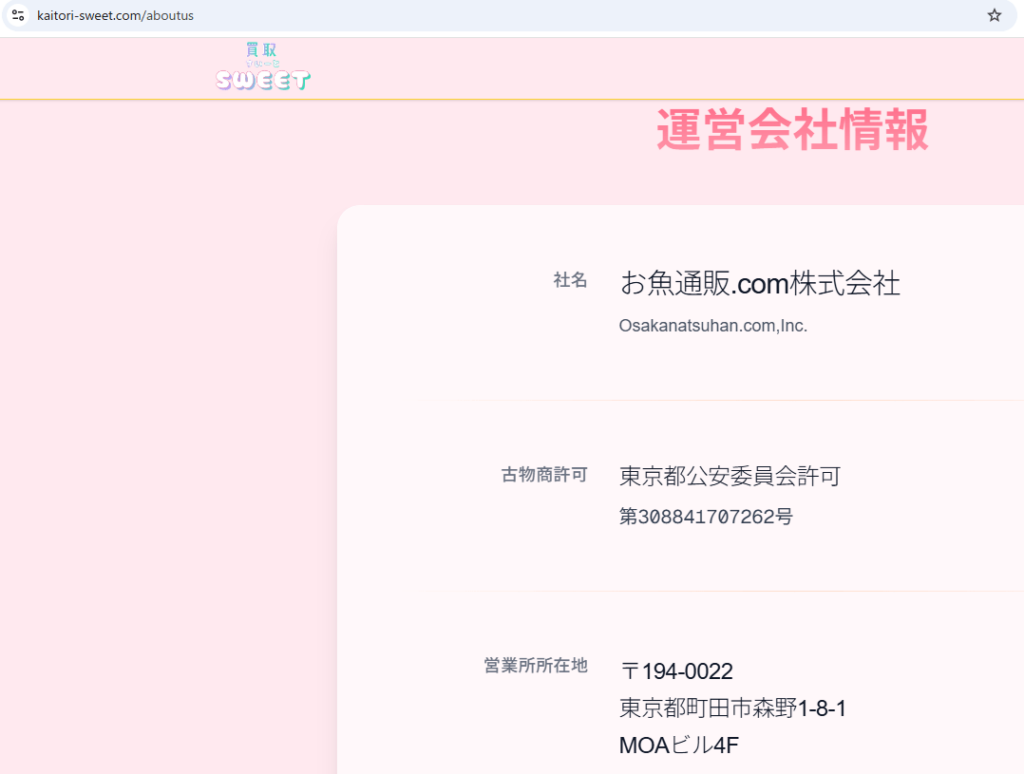Bookmark this page with the star icon
The width and height of the screenshot is (1024, 774).
coord(994,15)
